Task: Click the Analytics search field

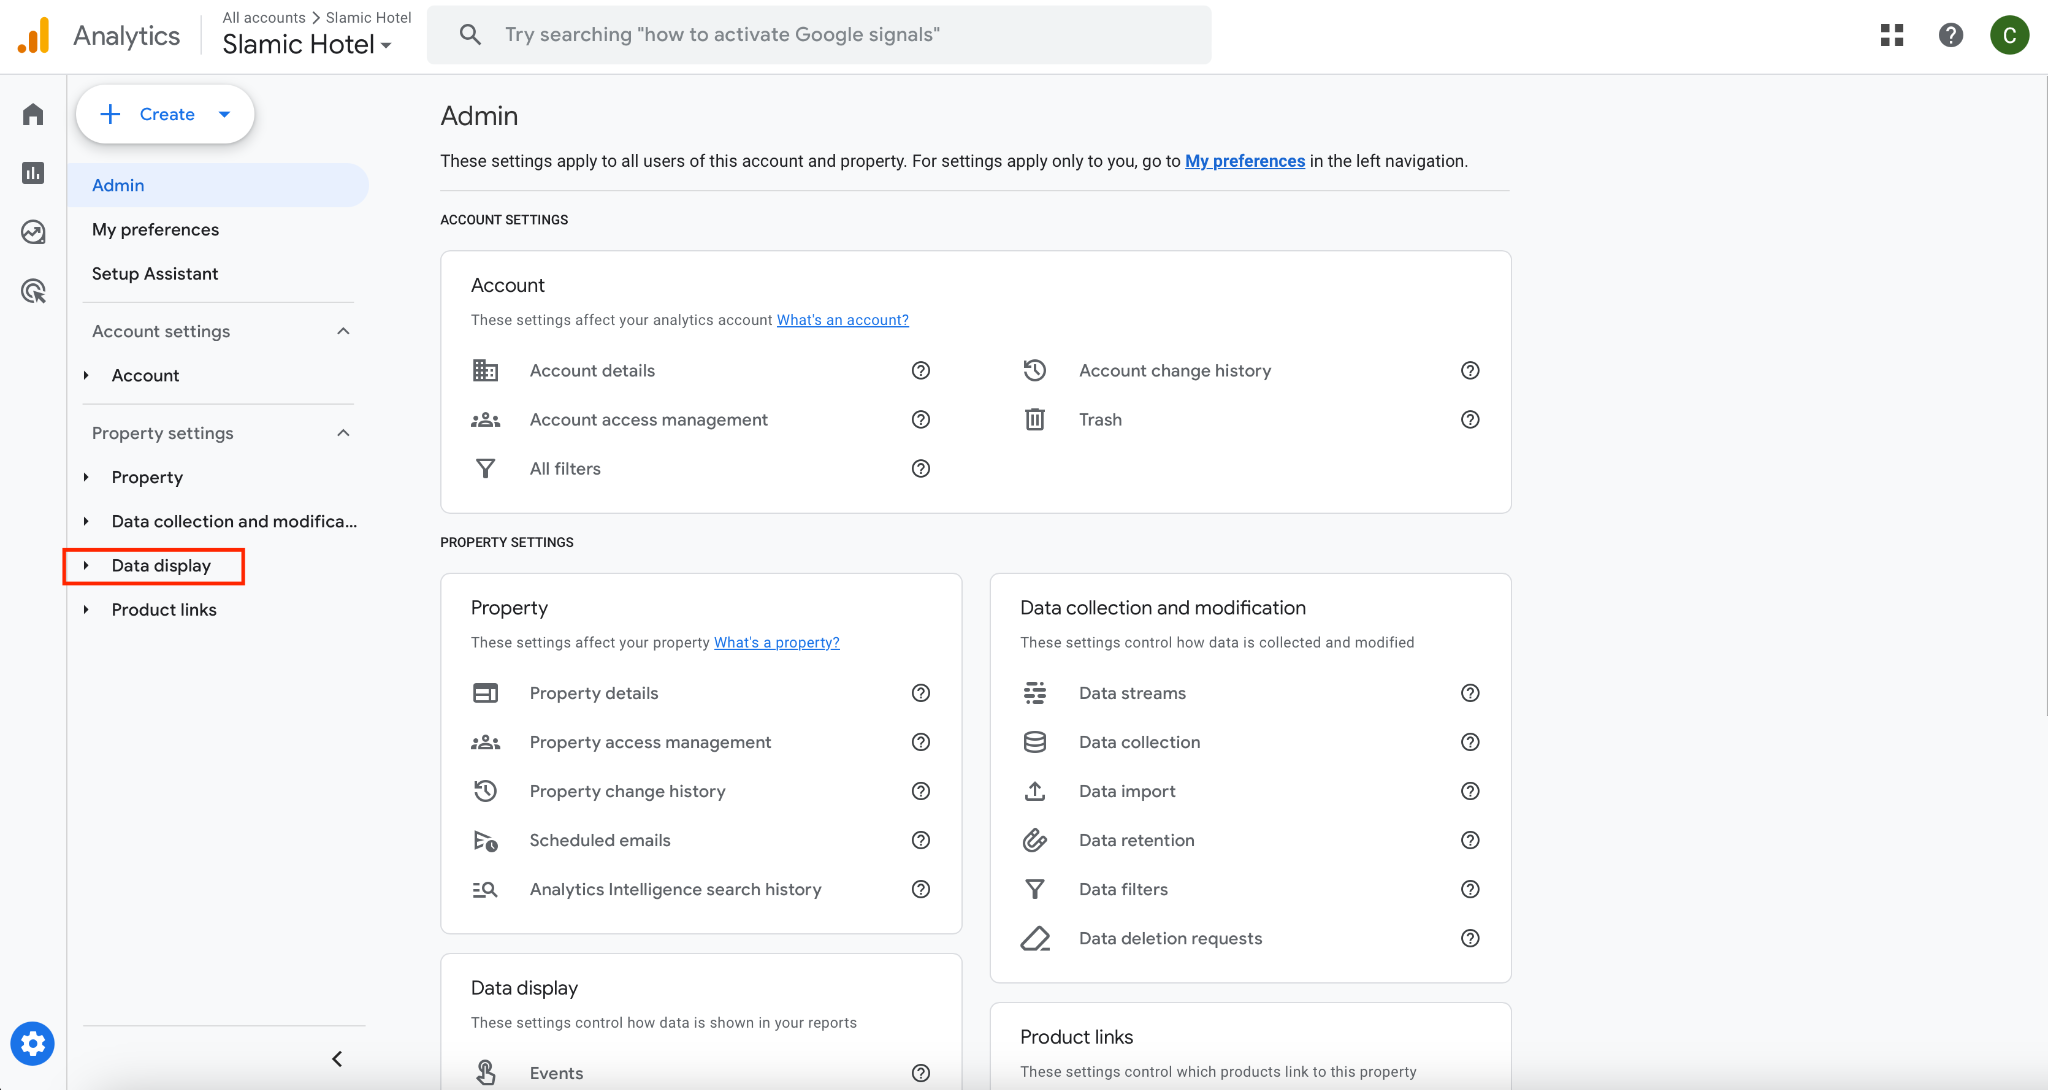Action: point(820,35)
